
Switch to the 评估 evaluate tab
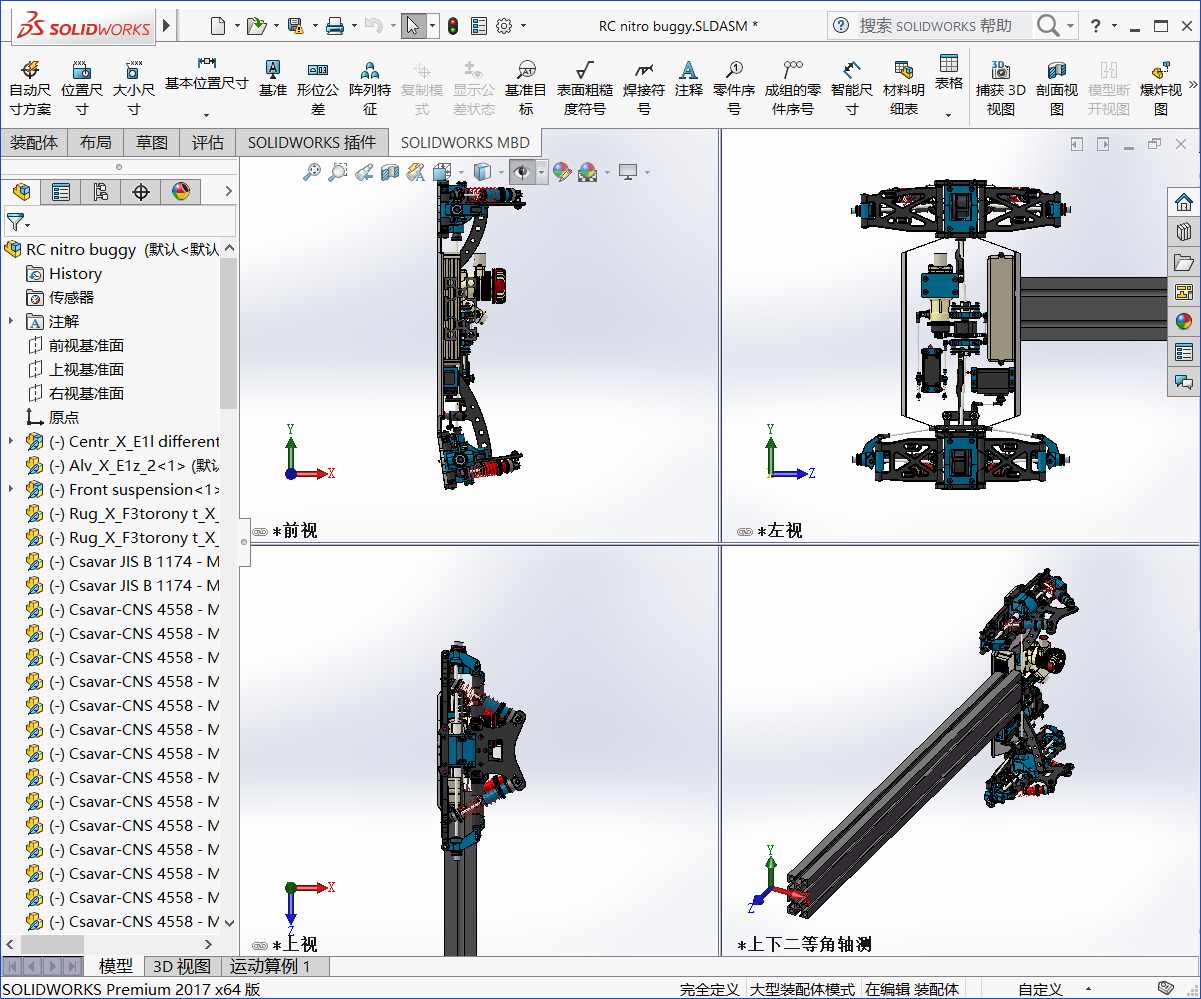click(208, 142)
